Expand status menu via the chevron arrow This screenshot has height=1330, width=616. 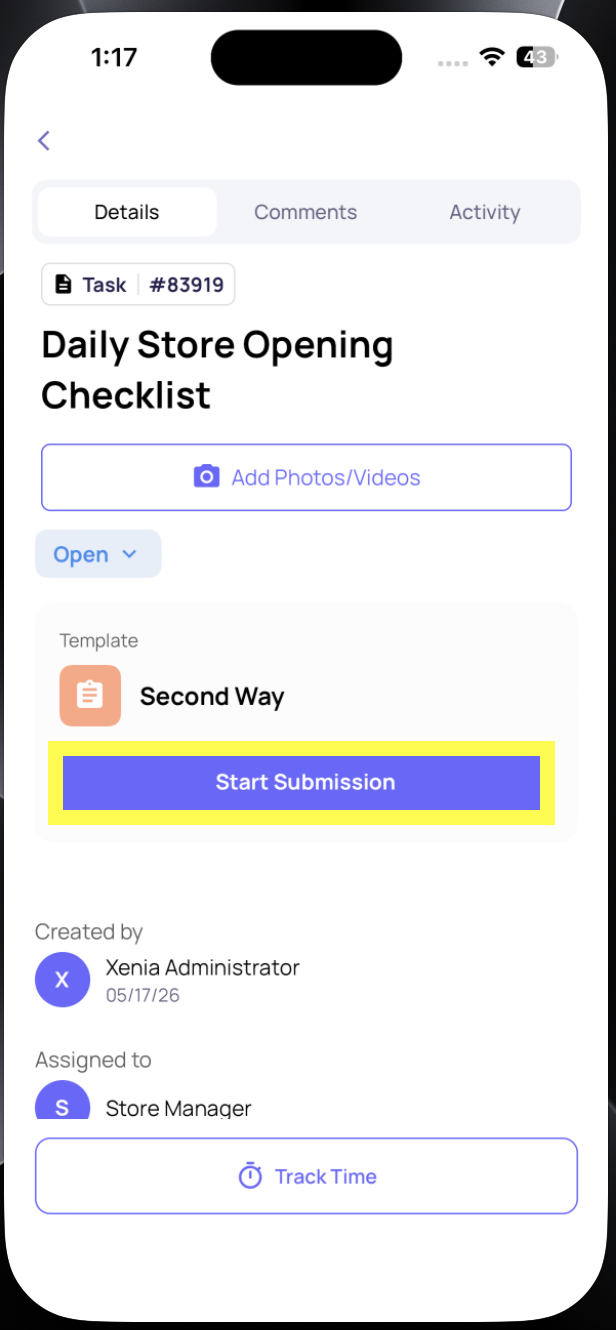tap(129, 554)
